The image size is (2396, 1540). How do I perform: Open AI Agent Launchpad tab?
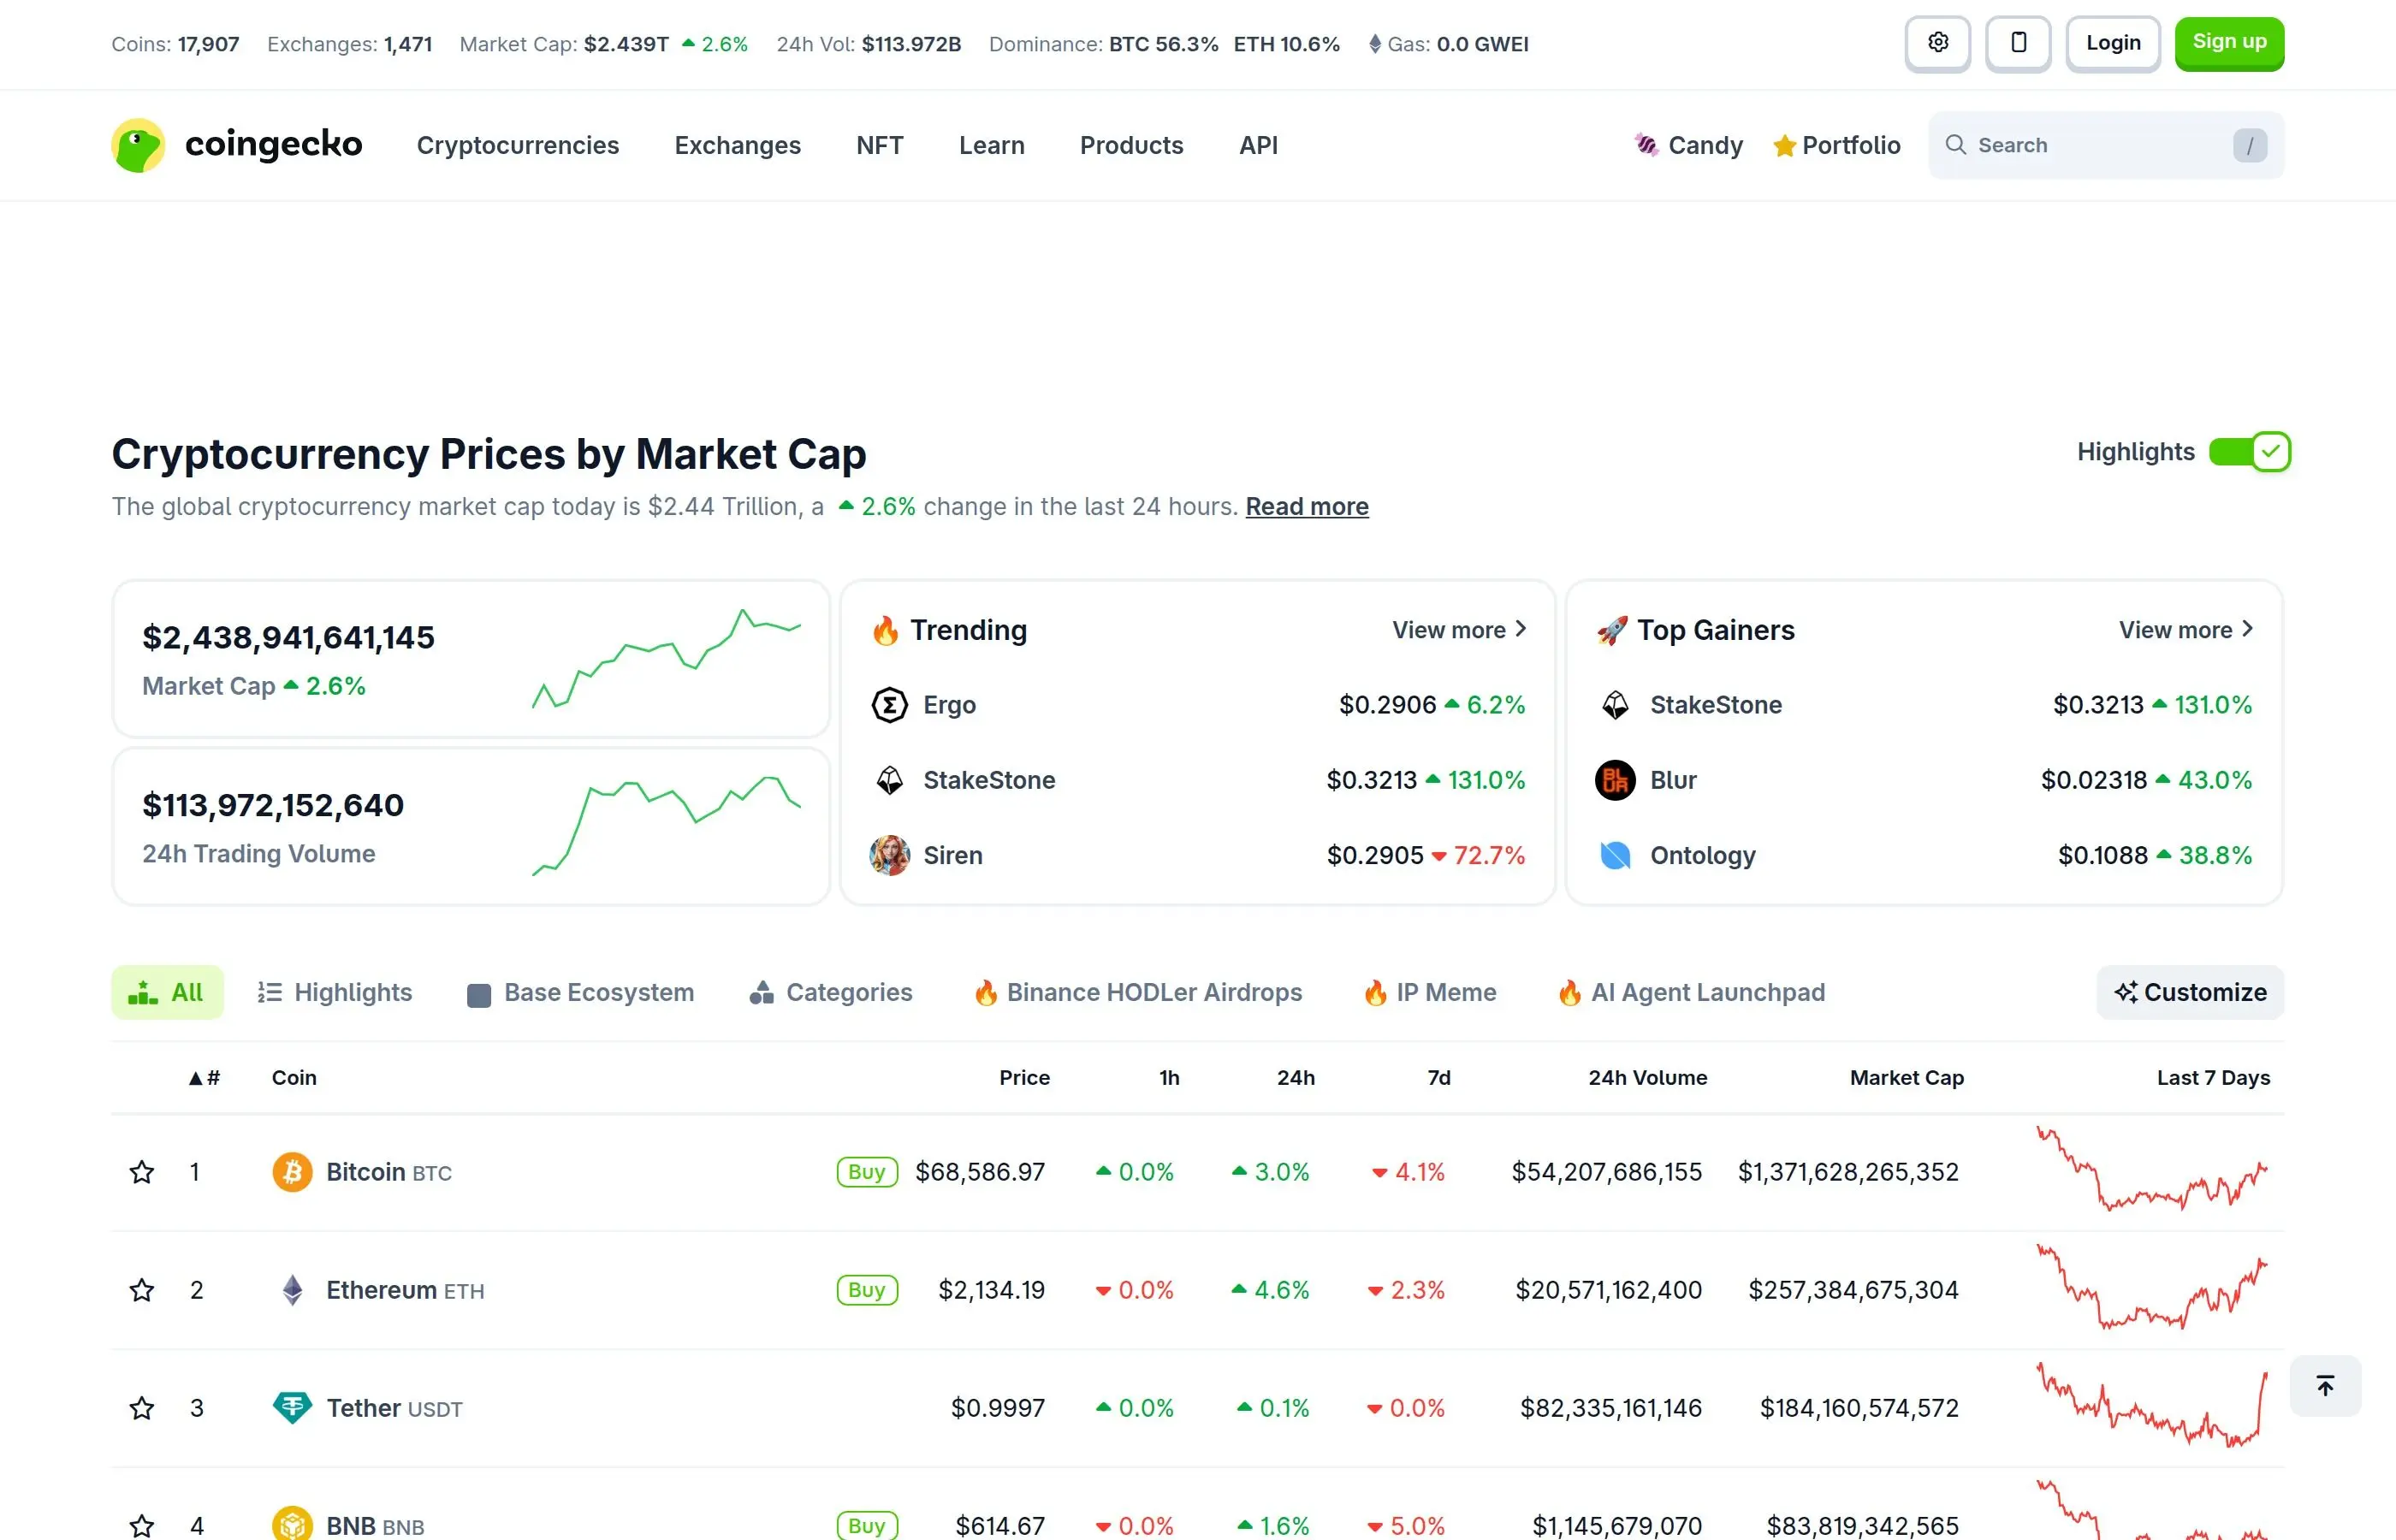click(x=1691, y=992)
